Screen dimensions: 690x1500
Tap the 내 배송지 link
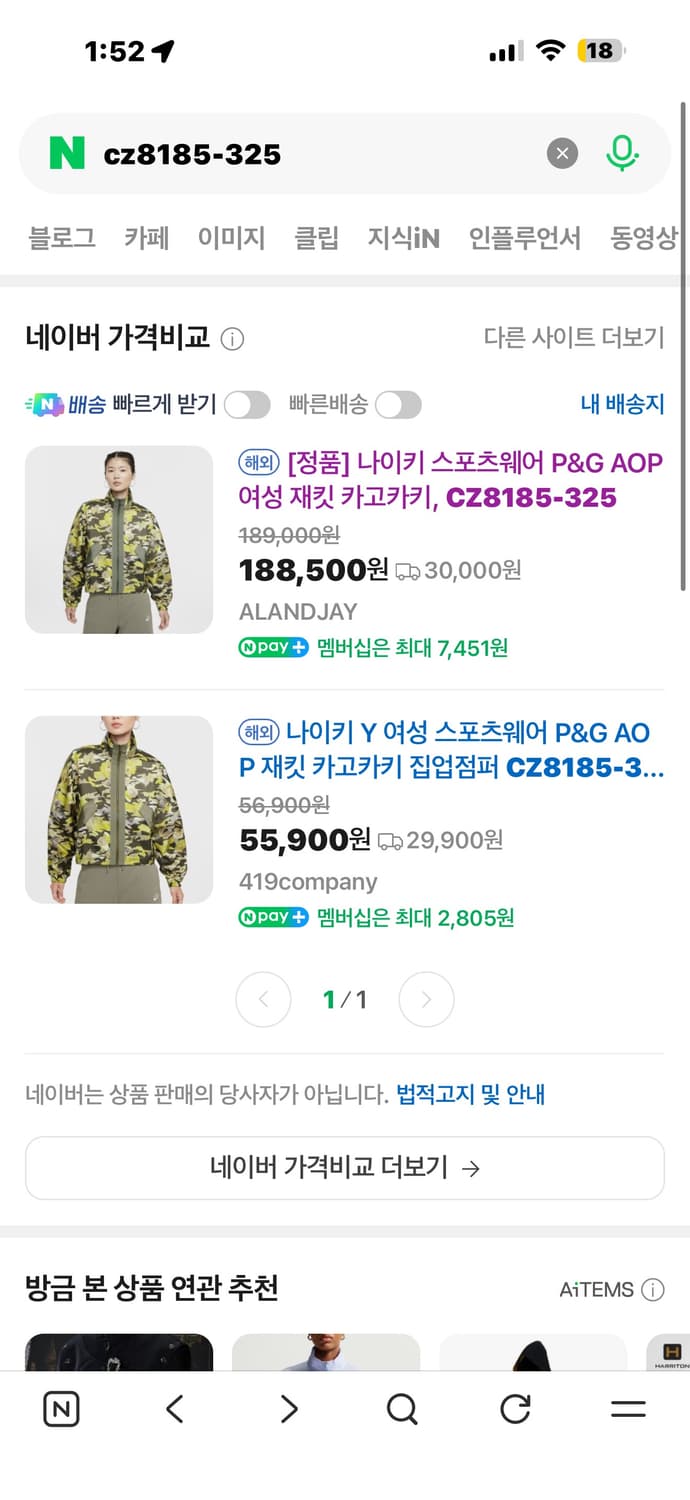(623, 404)
